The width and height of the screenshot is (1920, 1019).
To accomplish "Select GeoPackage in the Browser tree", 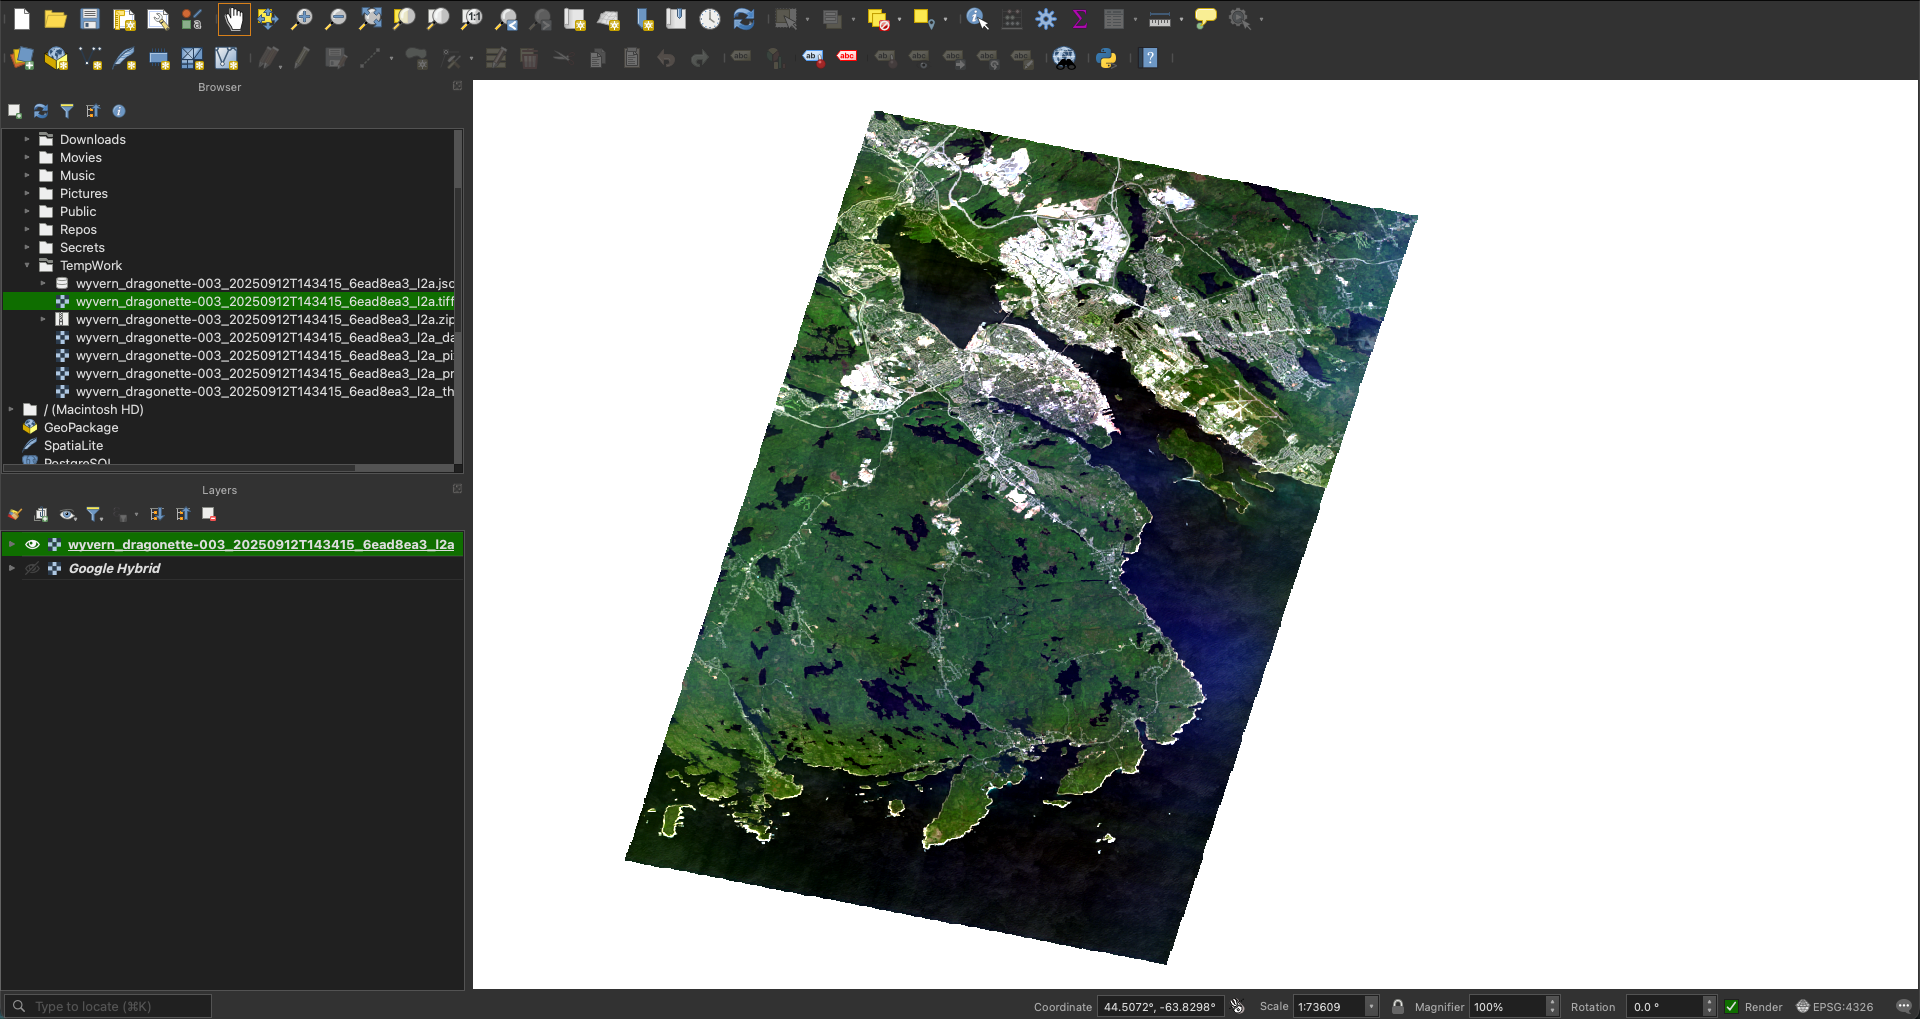I will coord(81,428).
